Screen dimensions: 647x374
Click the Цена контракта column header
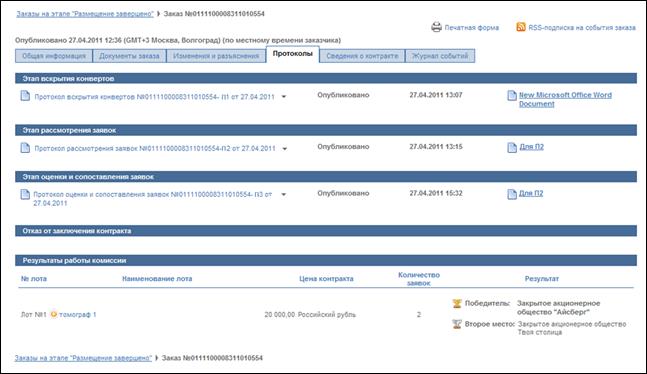click(326, 279)
